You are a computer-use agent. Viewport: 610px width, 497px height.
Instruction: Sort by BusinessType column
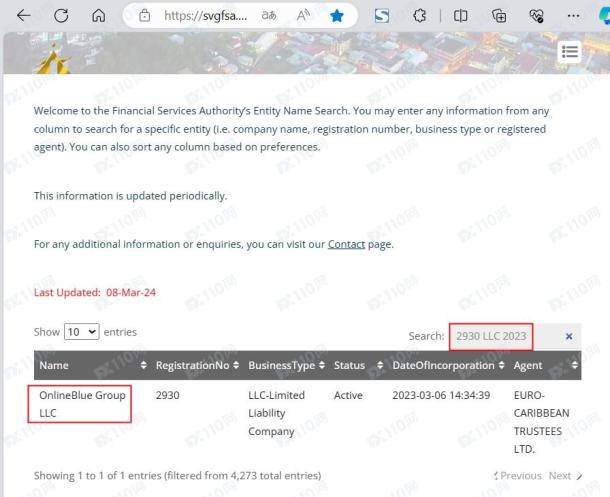[286, 365]
